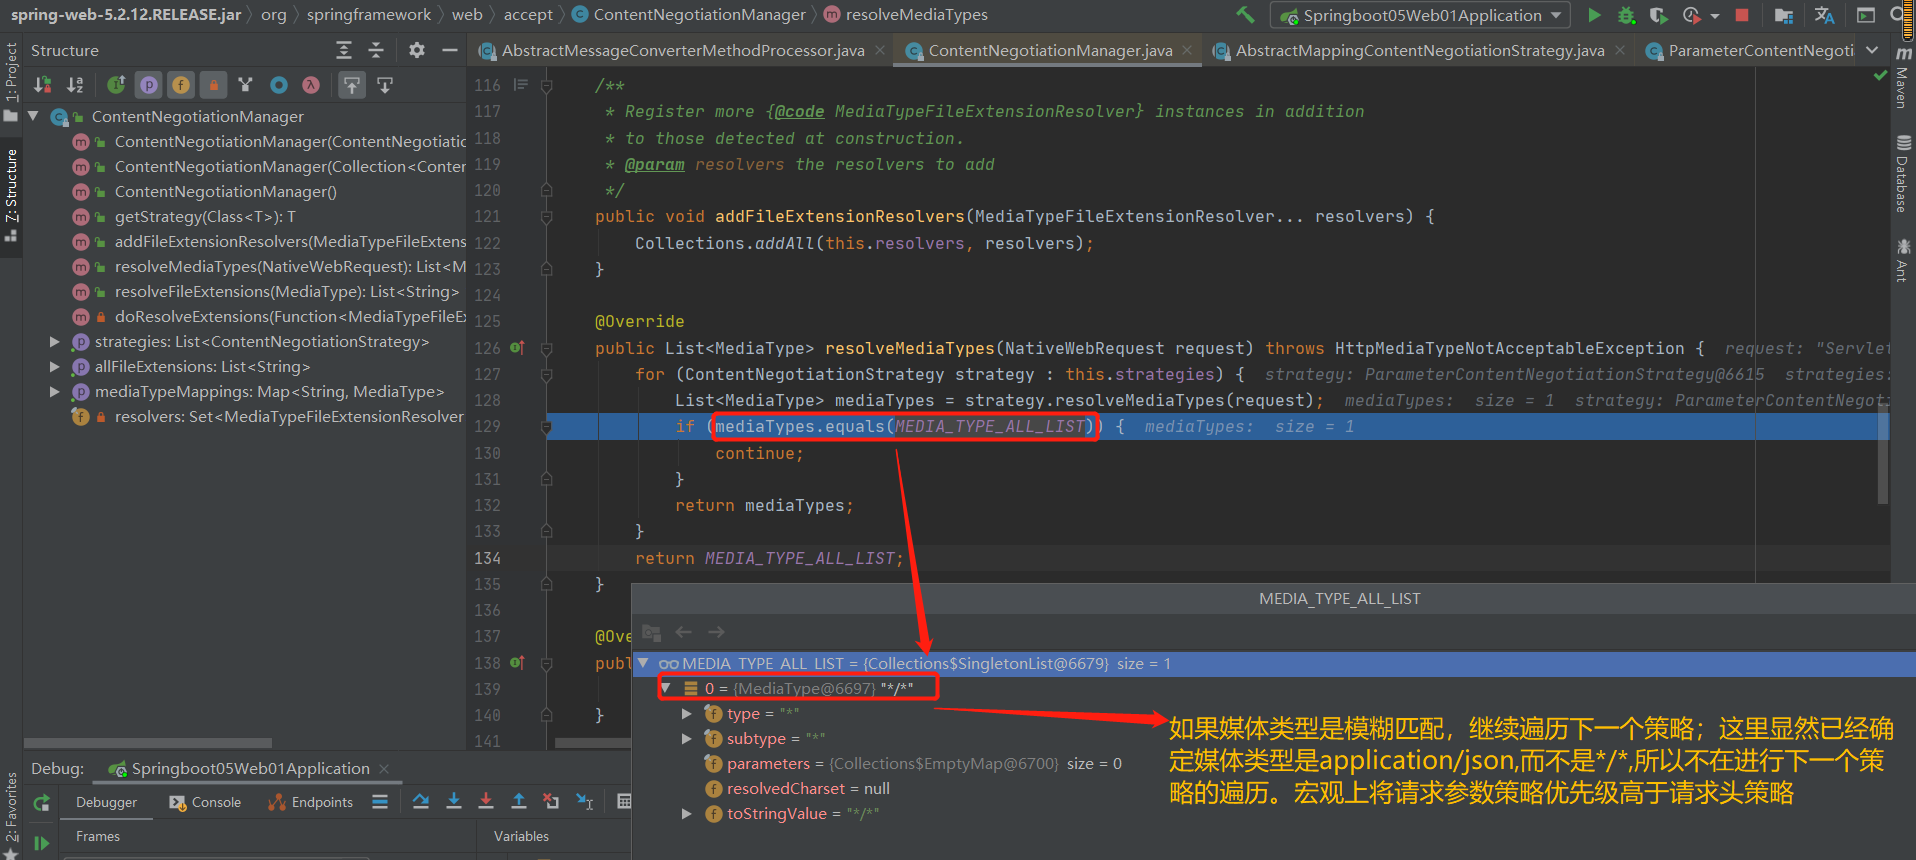Open the Console tab
Viewport: 1916px width, 860px height.
tap(206, 802)
